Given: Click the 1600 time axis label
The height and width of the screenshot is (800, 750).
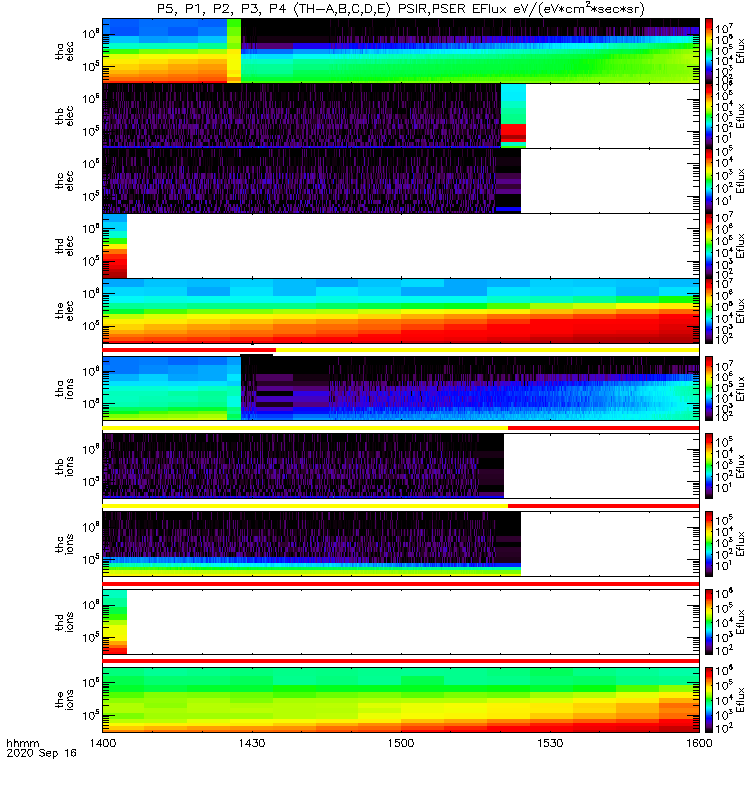Looking at the screenshot, I should [x=699, y=743].
